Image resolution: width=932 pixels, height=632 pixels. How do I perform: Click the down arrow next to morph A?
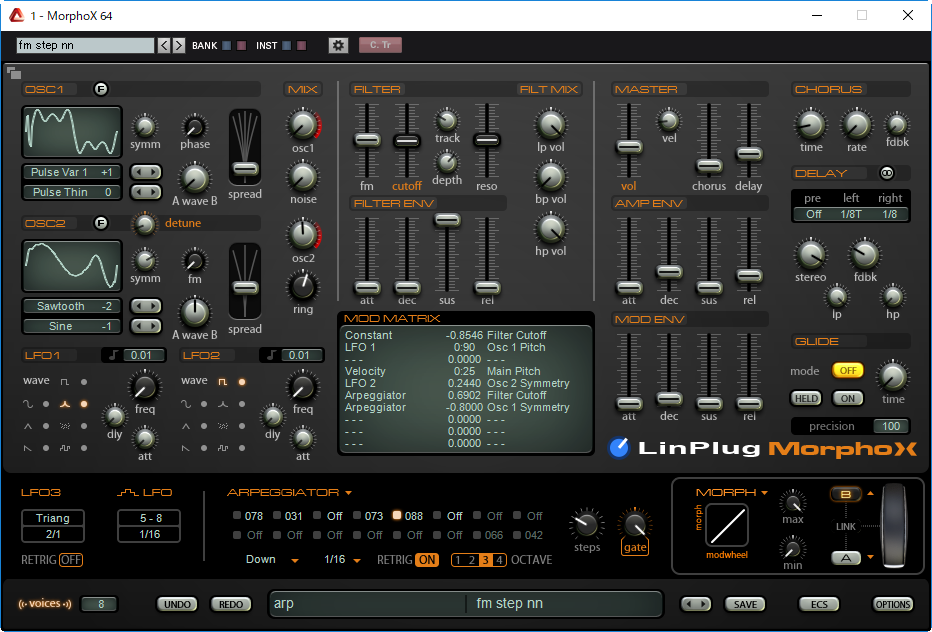coord(871,557)
